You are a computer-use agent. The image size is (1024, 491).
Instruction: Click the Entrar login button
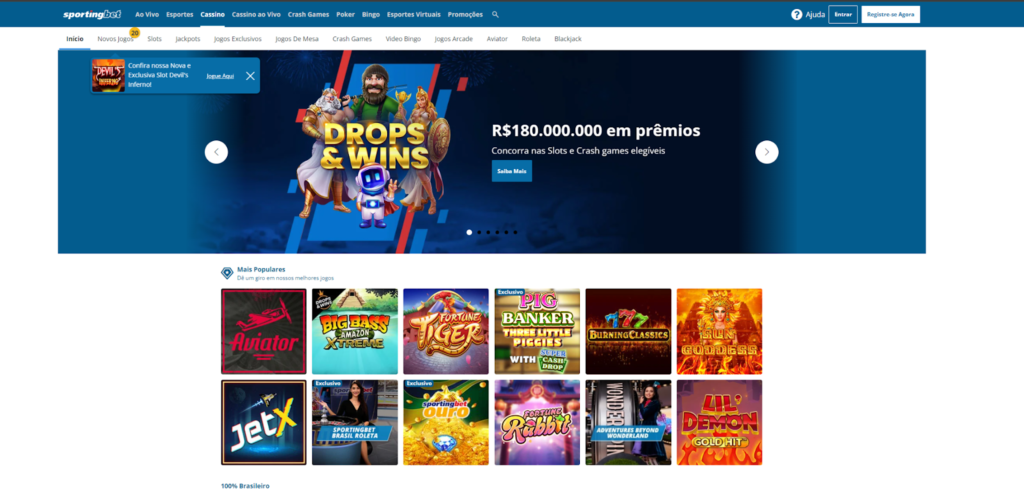coord(843,14)
